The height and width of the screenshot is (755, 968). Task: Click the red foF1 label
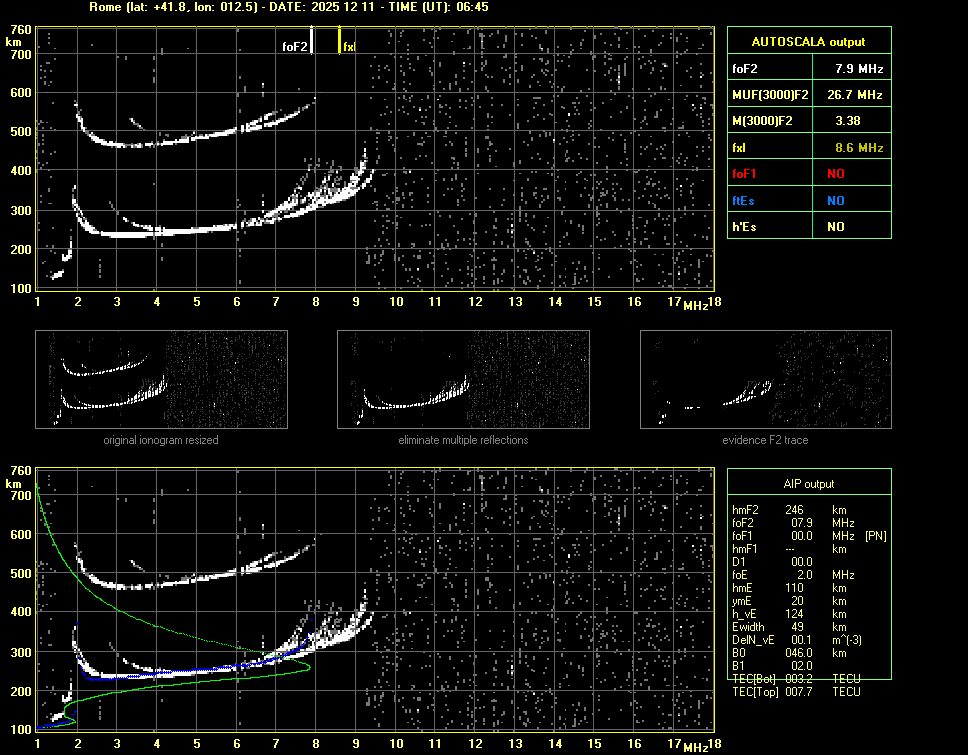pyautogui.click(x=746, y=174)
